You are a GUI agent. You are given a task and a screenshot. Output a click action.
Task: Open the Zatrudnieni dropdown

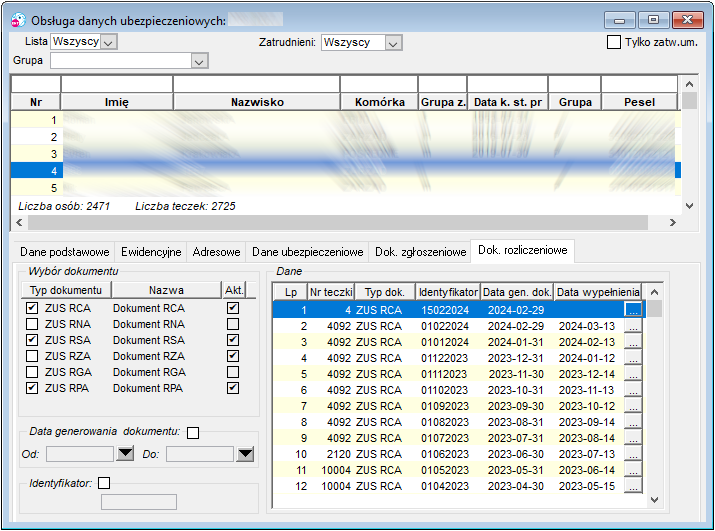pos(394,43)
